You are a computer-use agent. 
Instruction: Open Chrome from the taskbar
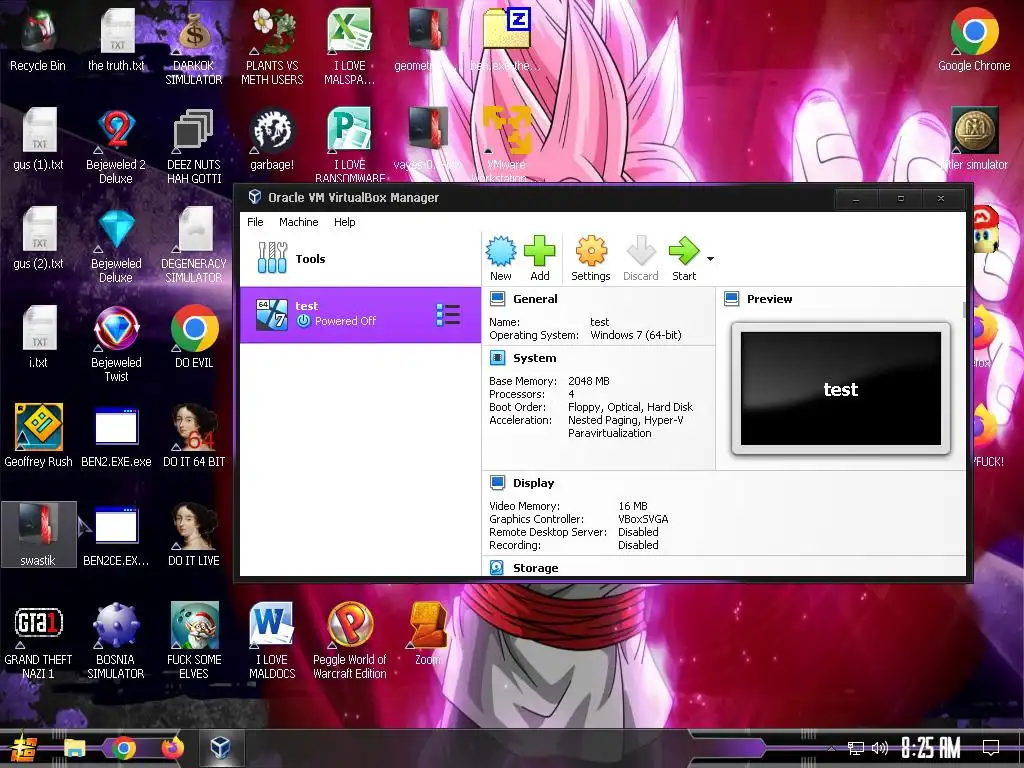(123, 748)
